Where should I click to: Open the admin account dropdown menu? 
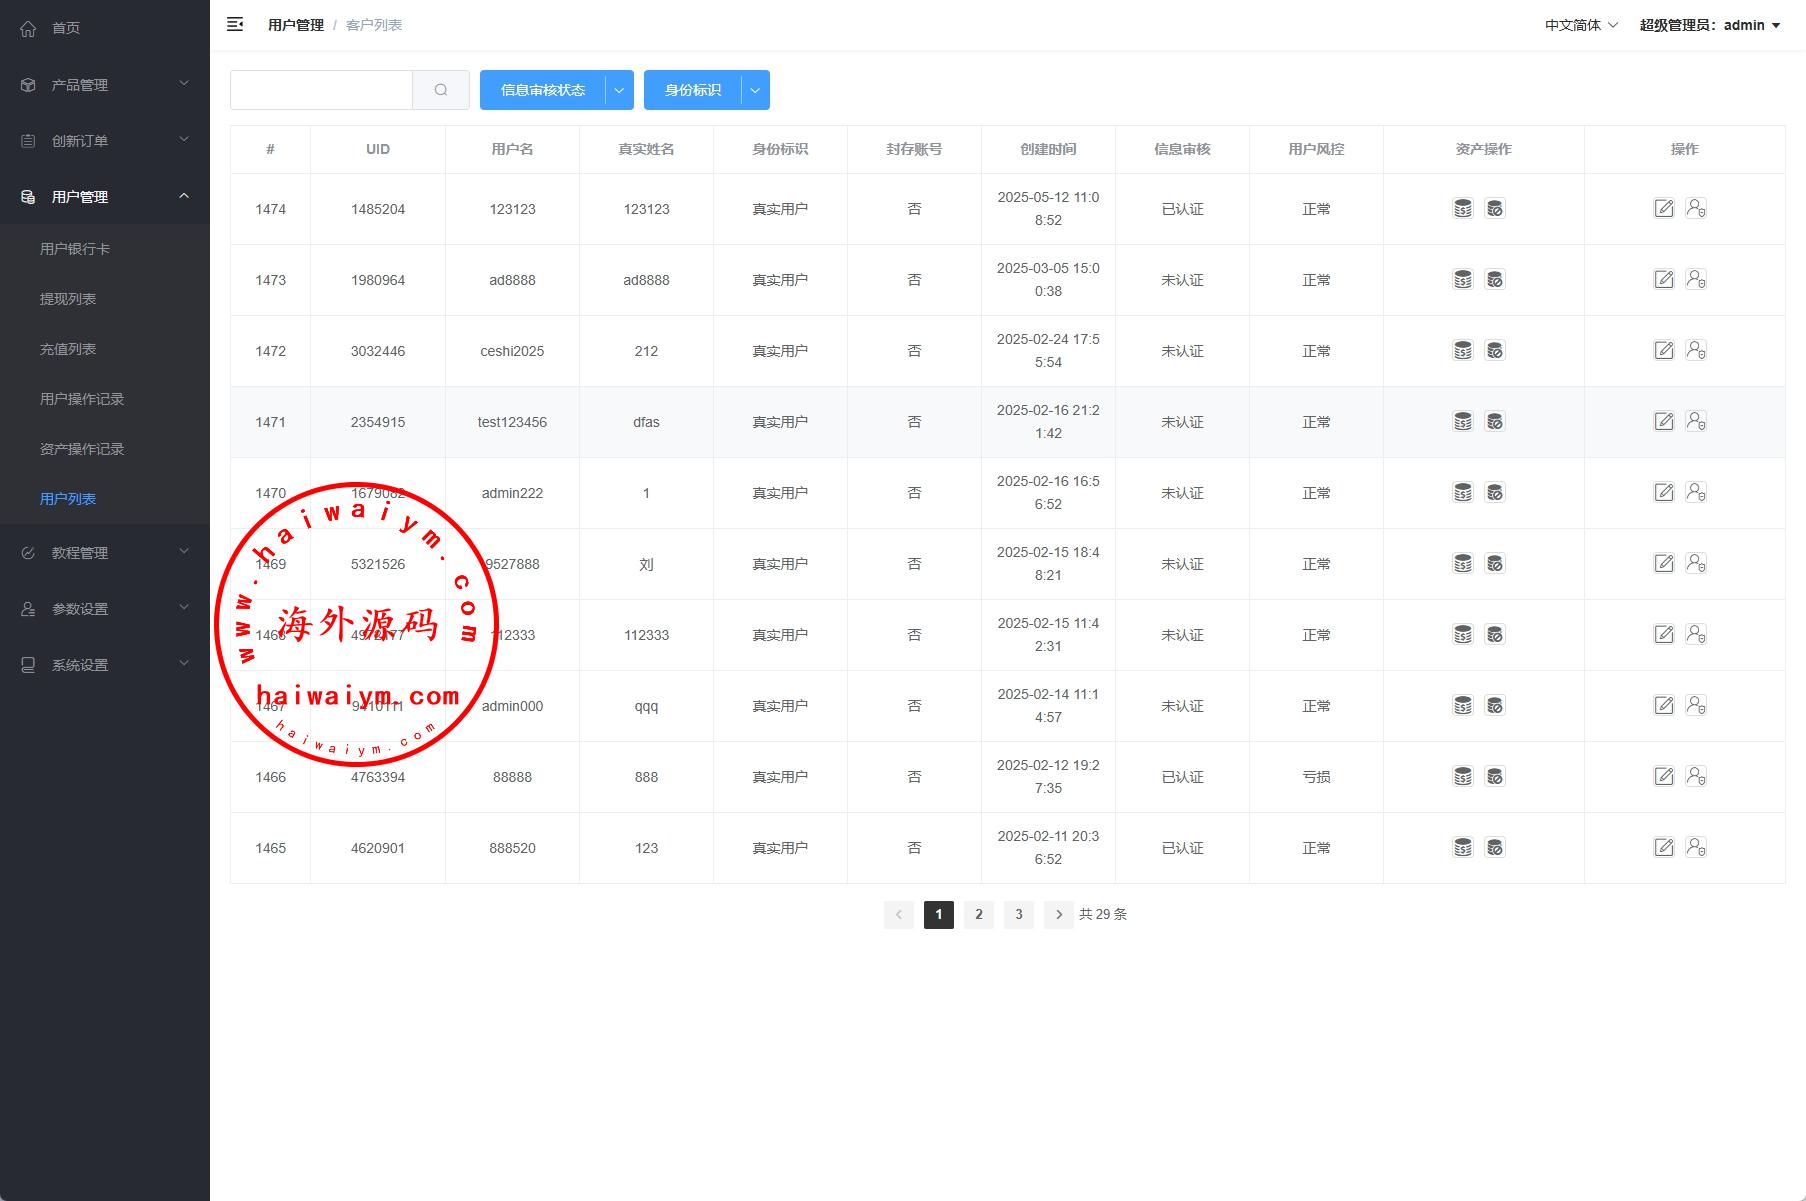coord(1709,25)
